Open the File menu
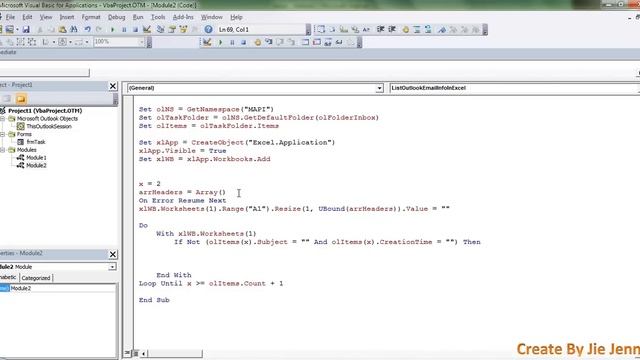Viewport: 640px width, 360px height. 10,17
